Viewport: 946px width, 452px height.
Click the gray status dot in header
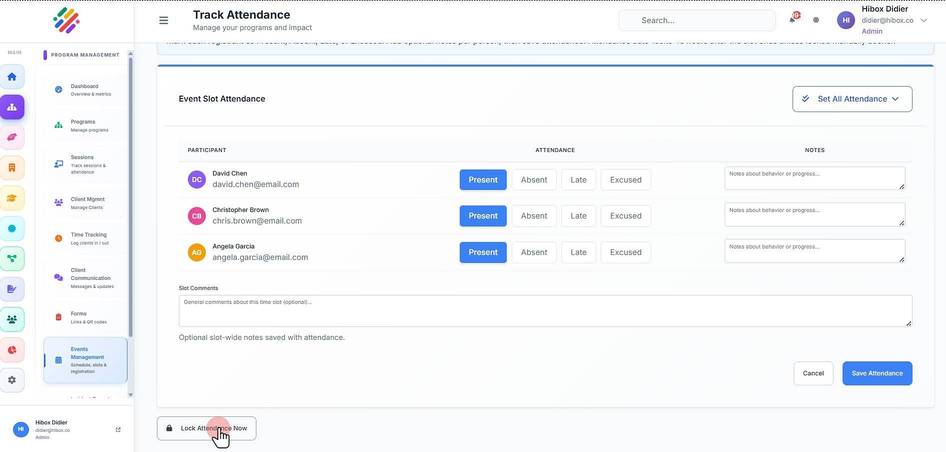[x=816, y=20]
